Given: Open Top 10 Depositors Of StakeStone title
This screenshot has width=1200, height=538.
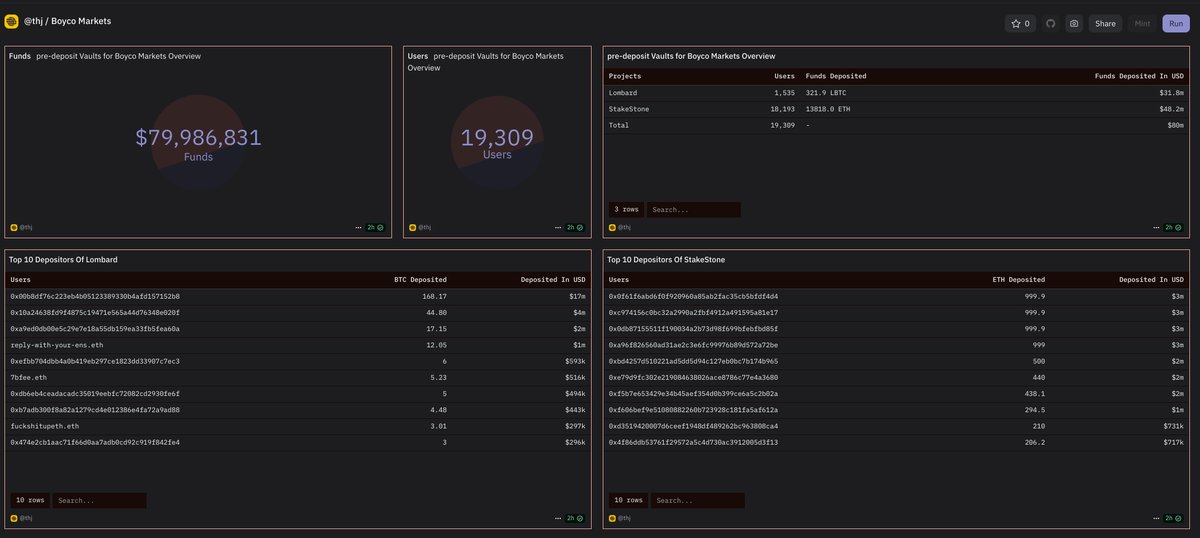Looking at the screenshot, I should point(667,259).
